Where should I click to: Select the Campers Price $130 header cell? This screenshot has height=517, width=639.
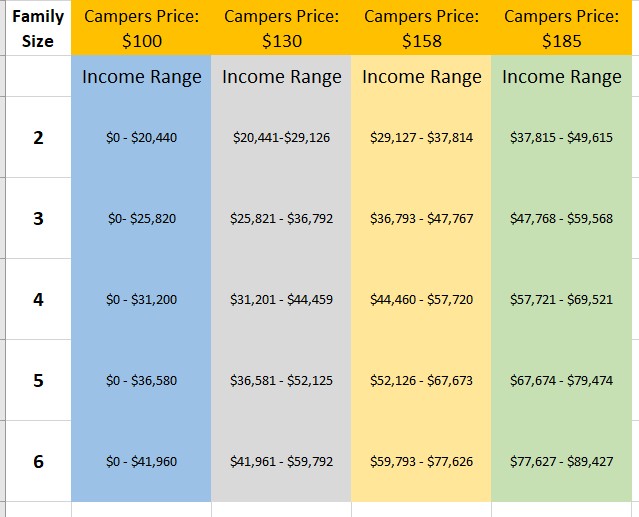(x=281, y=29)
